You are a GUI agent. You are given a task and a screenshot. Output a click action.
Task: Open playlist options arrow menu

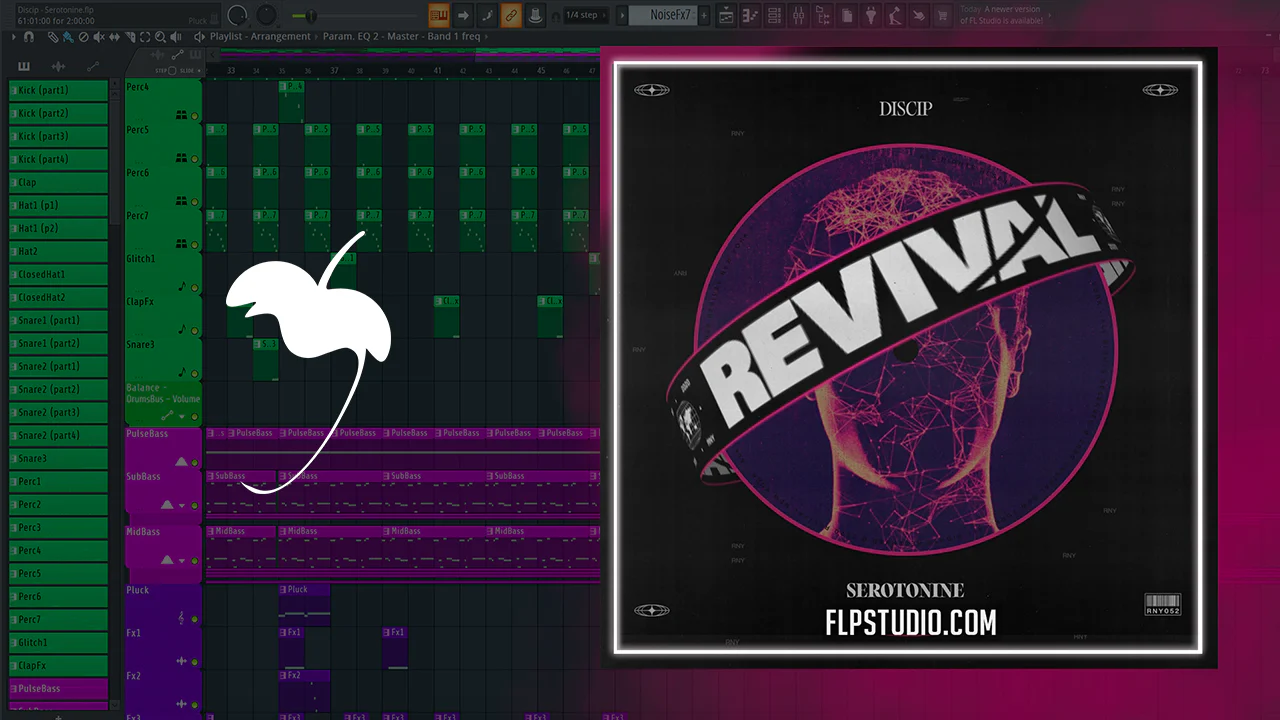click(x=14, y=37)
